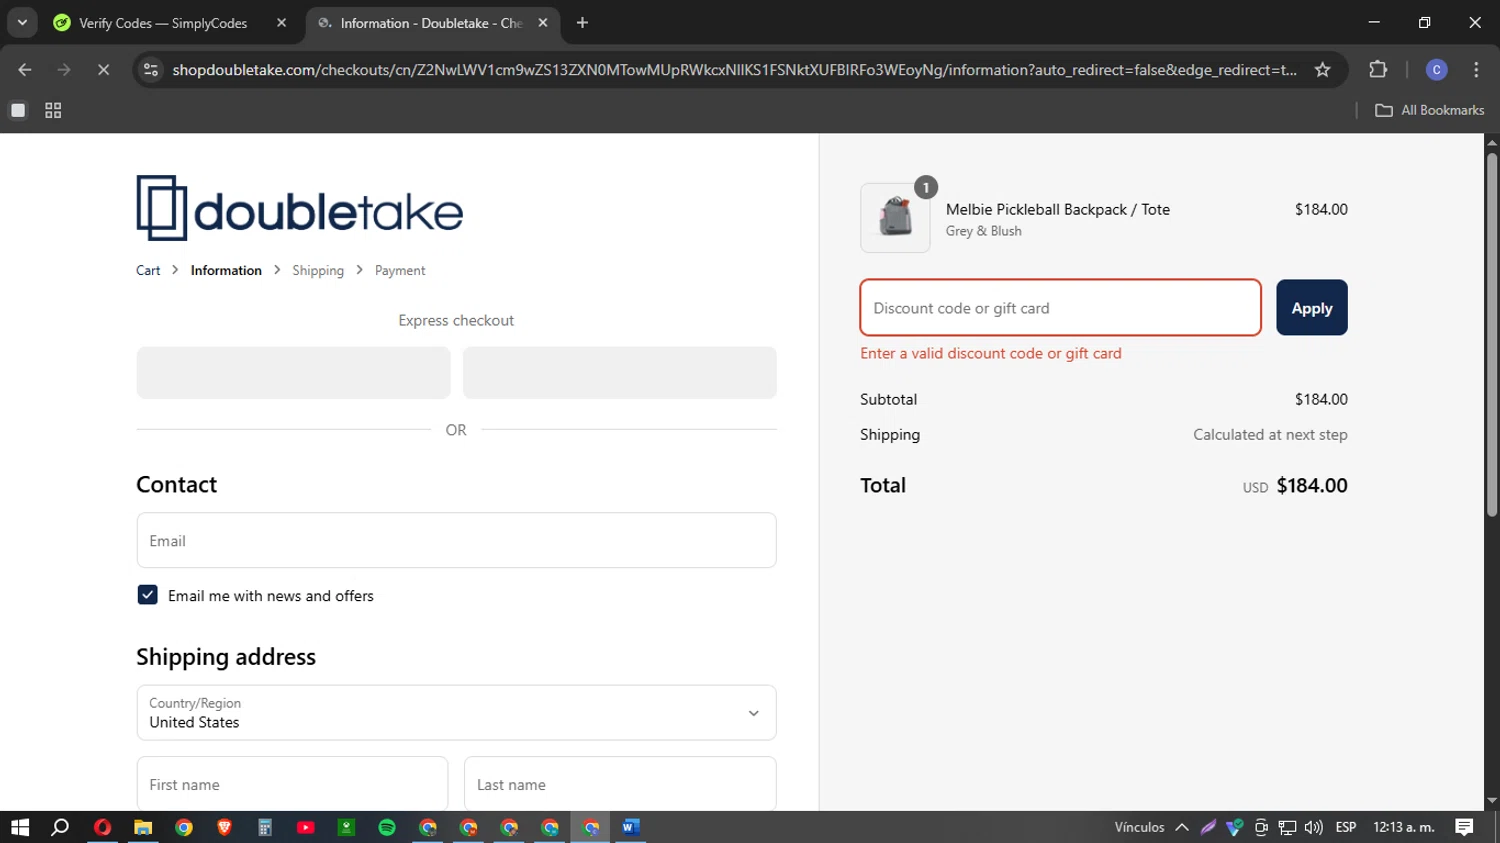Close the Verify Codes — SimplyCodes tab
The height and width of the screenshot is (843, 1500).
[x=281, y=23]
